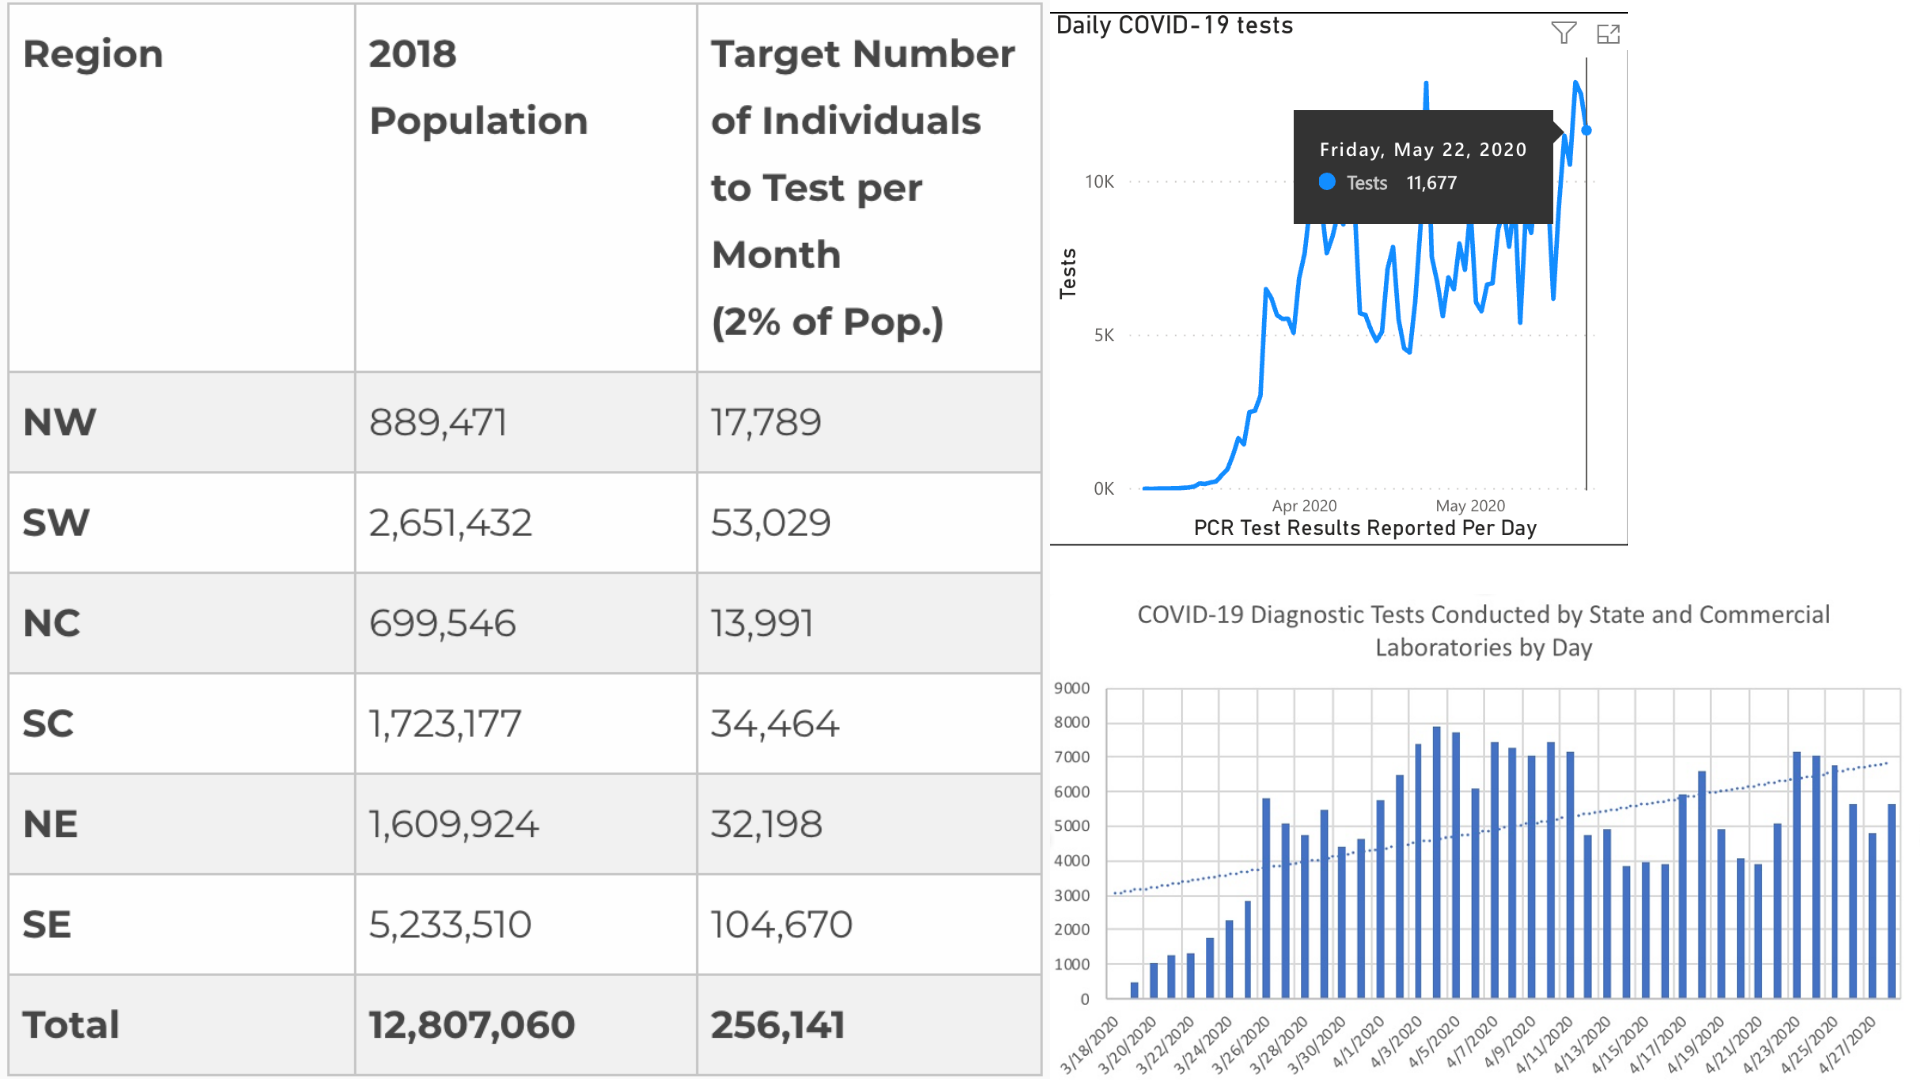Viewport: 1920px width, 1080px height.
Task: Click the tooltip date 'Friday, May 22, 2020'
Action: [x=1422, y=150]
